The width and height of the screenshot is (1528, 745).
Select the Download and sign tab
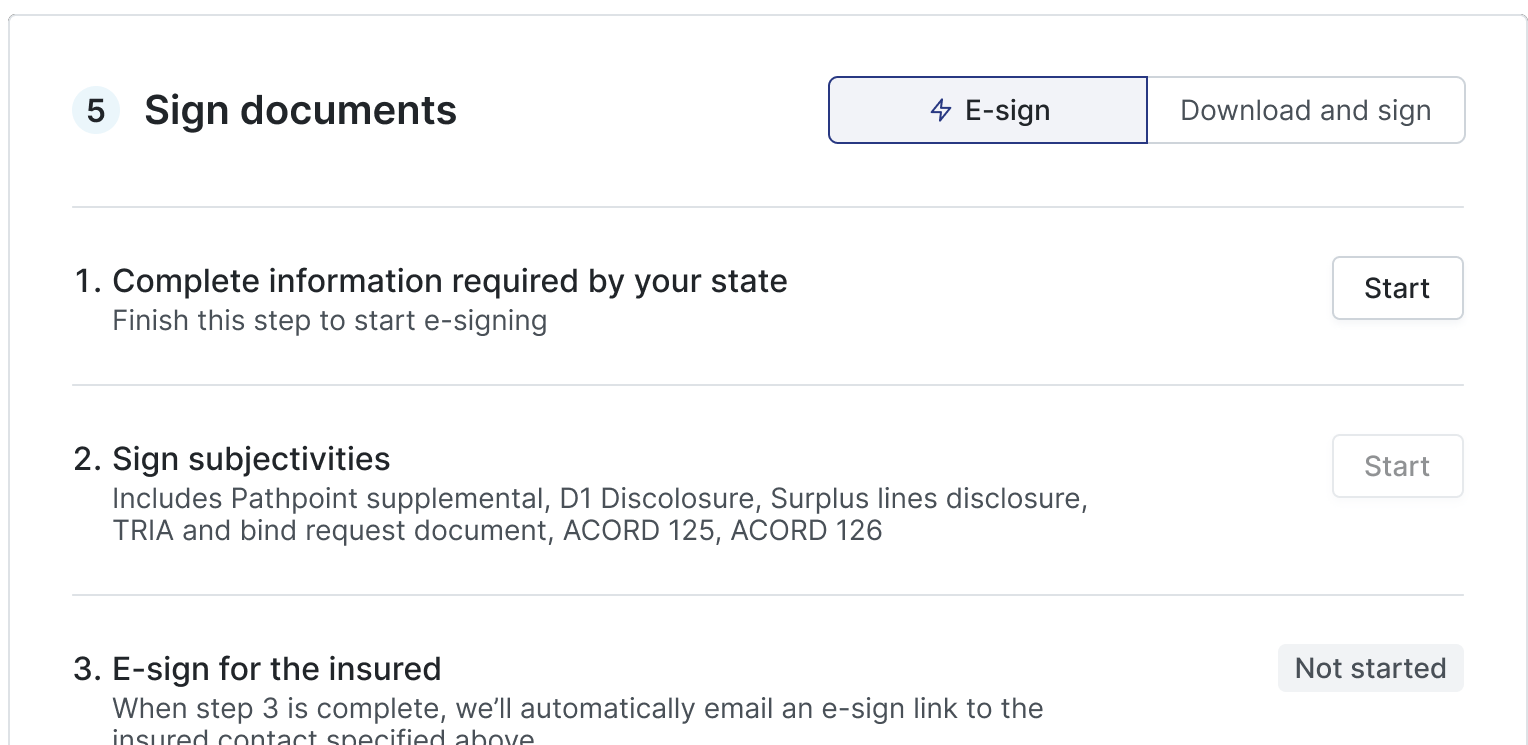click(1305, 110)
